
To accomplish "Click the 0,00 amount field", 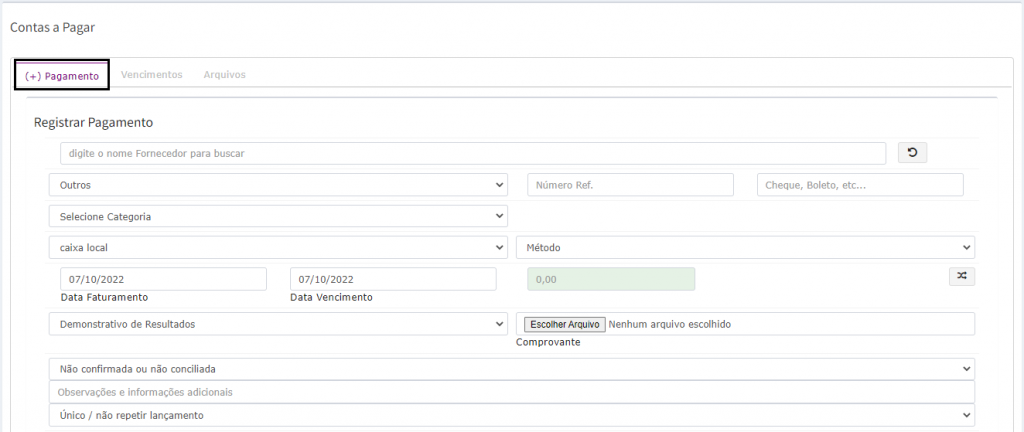I will (611, 279).
